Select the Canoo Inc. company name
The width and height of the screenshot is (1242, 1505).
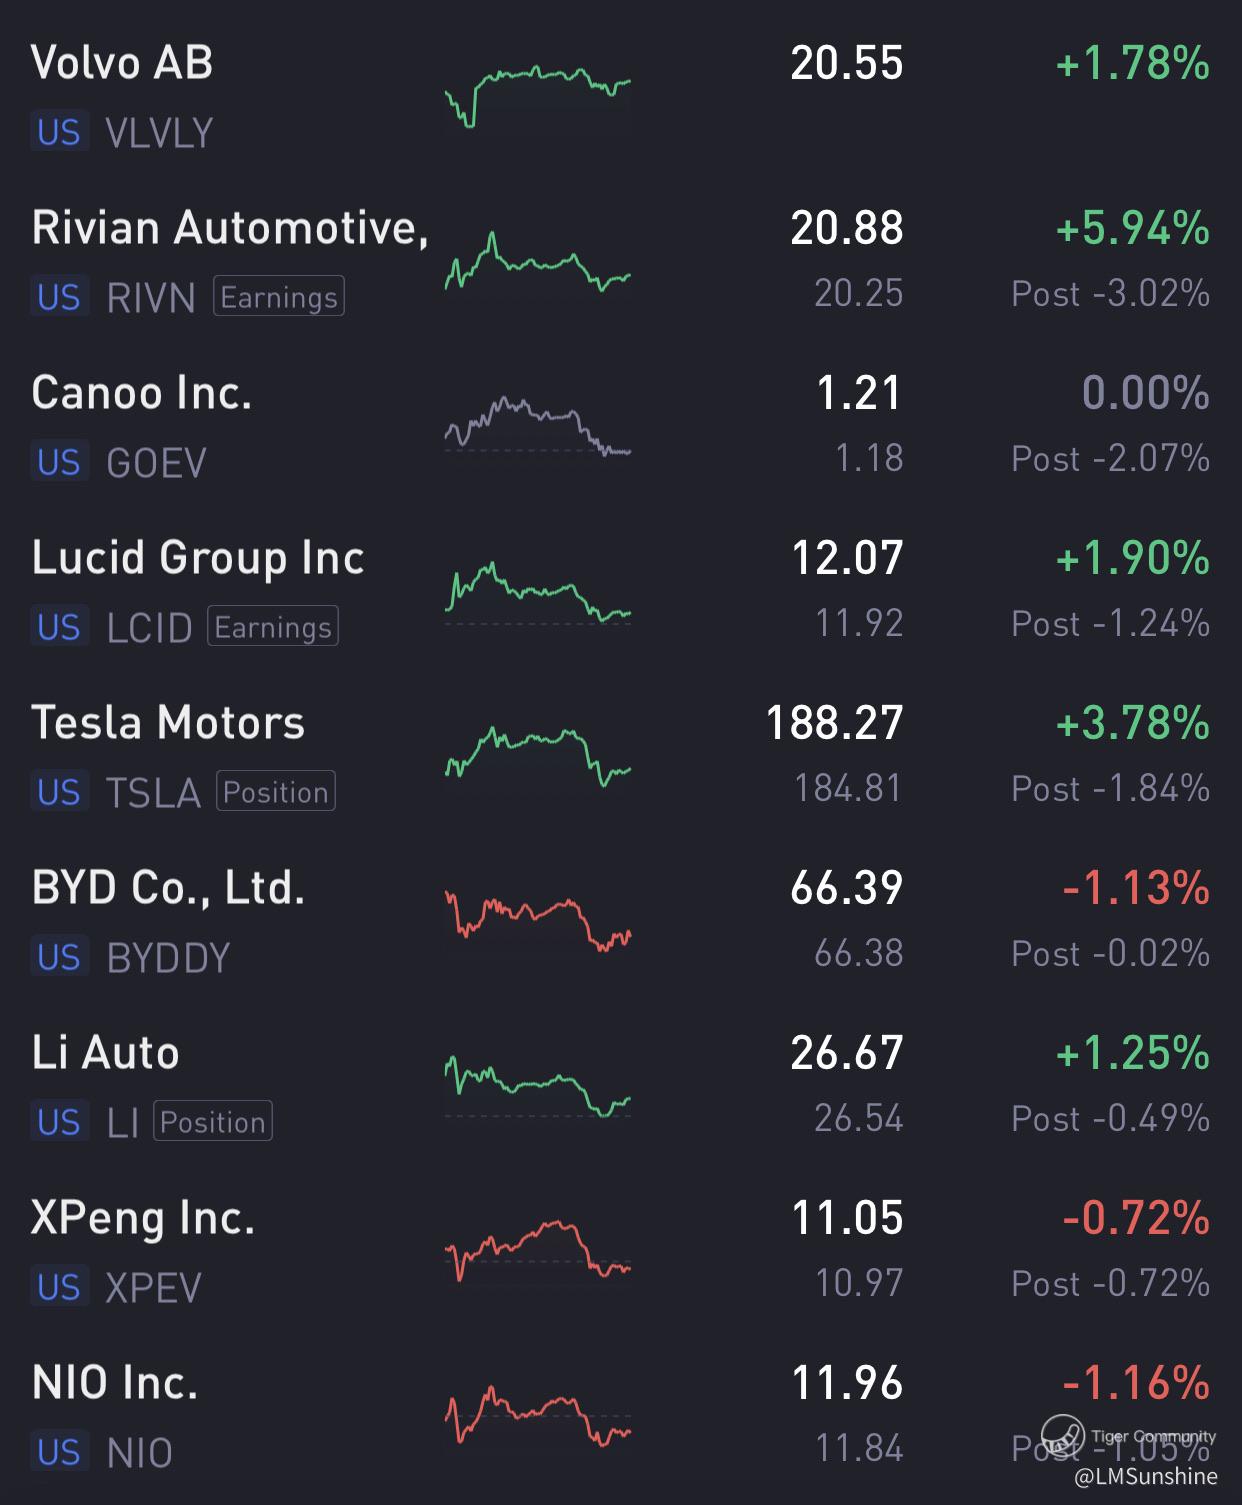(141, 392)
